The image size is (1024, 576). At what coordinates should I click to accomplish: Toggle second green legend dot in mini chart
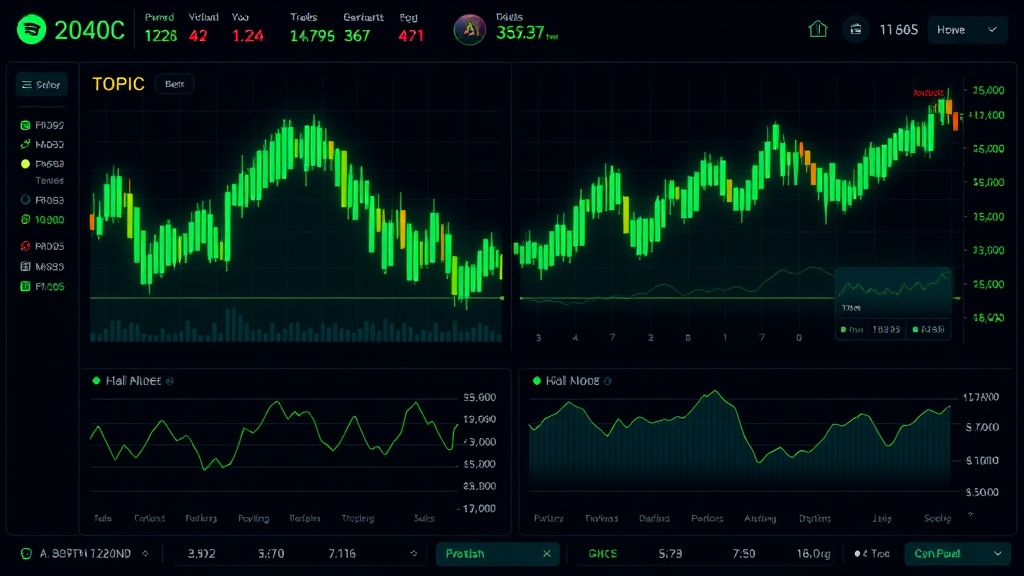(915, 330)
